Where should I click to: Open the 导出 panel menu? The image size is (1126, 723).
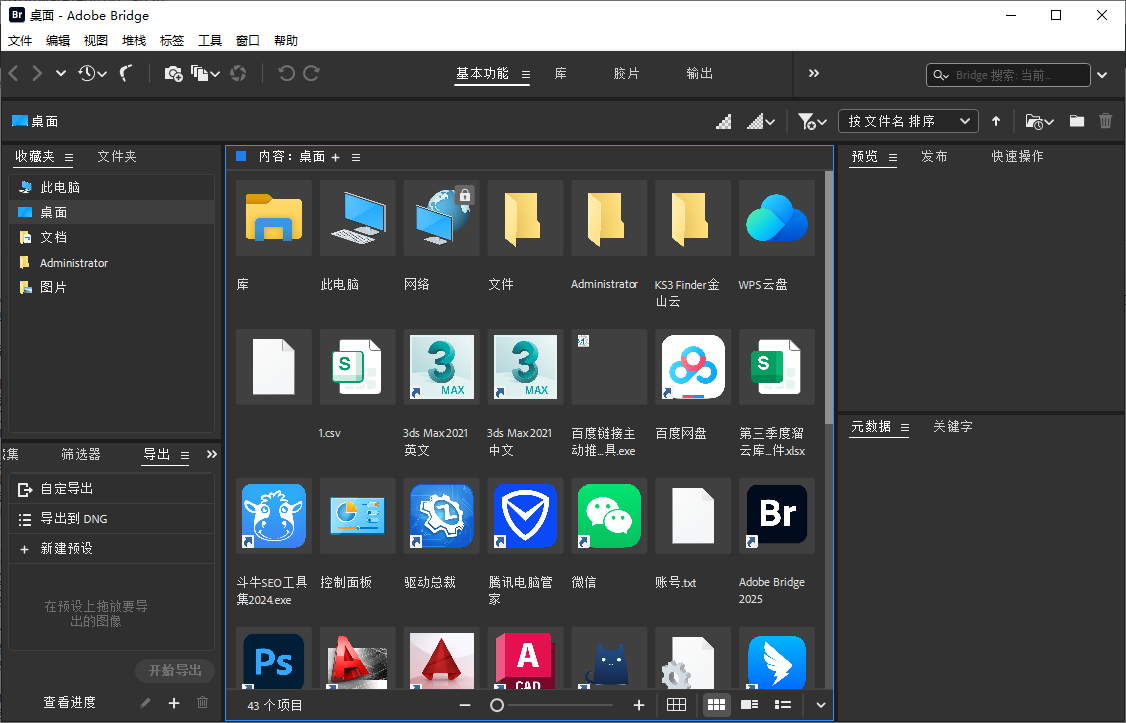click(x=185, y=455)
